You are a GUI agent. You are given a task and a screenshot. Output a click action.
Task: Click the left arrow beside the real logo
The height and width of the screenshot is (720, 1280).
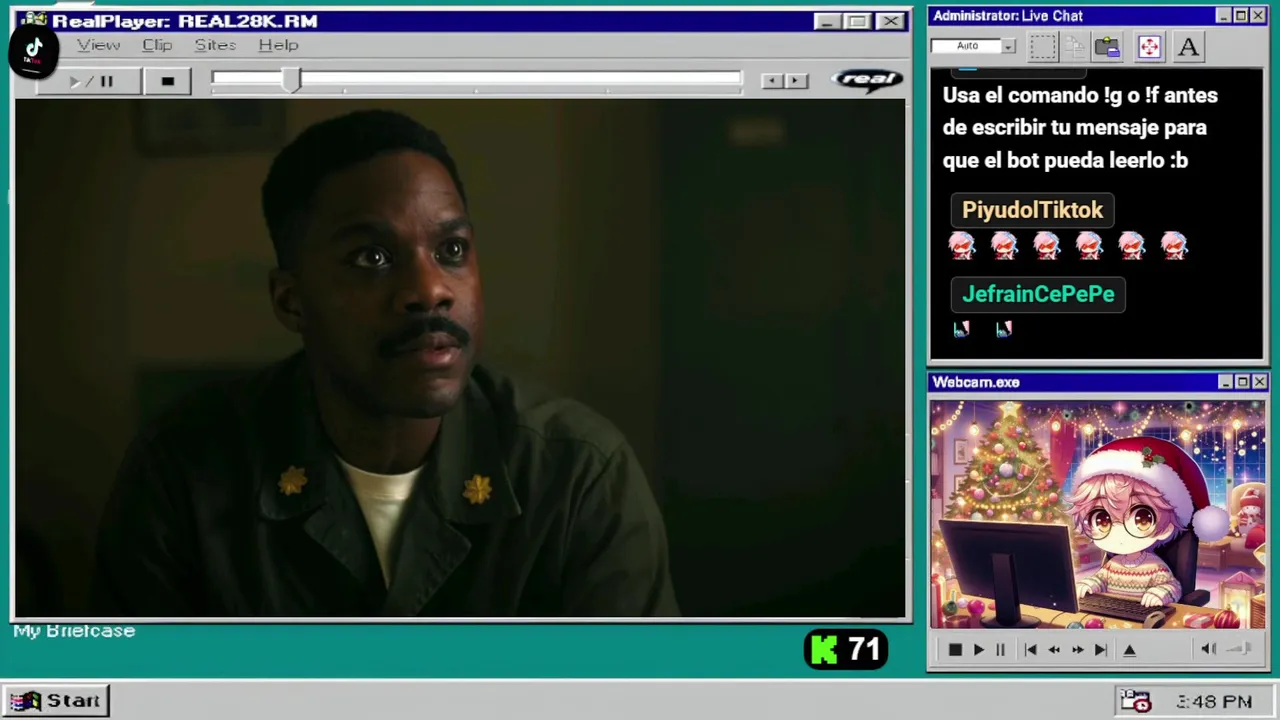(x=771, y=80)
